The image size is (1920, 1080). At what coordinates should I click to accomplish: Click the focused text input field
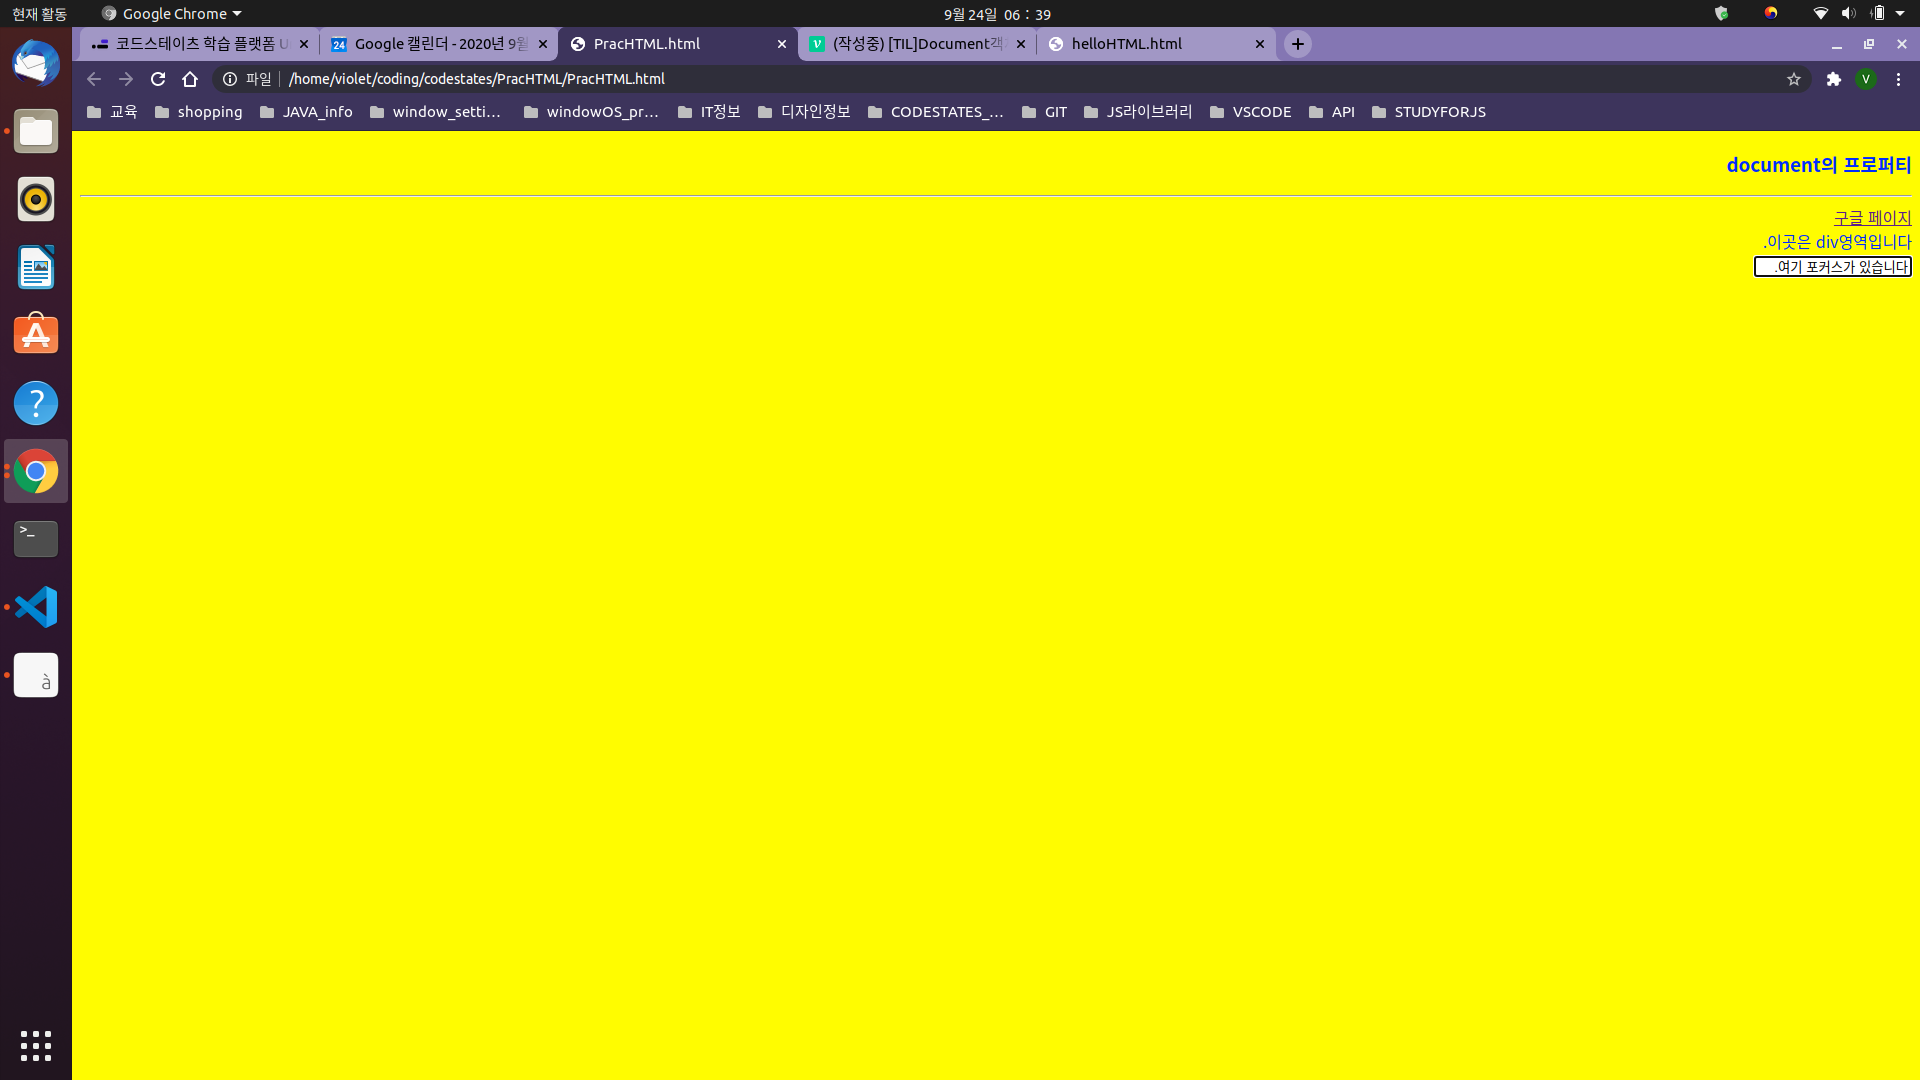1832,267
